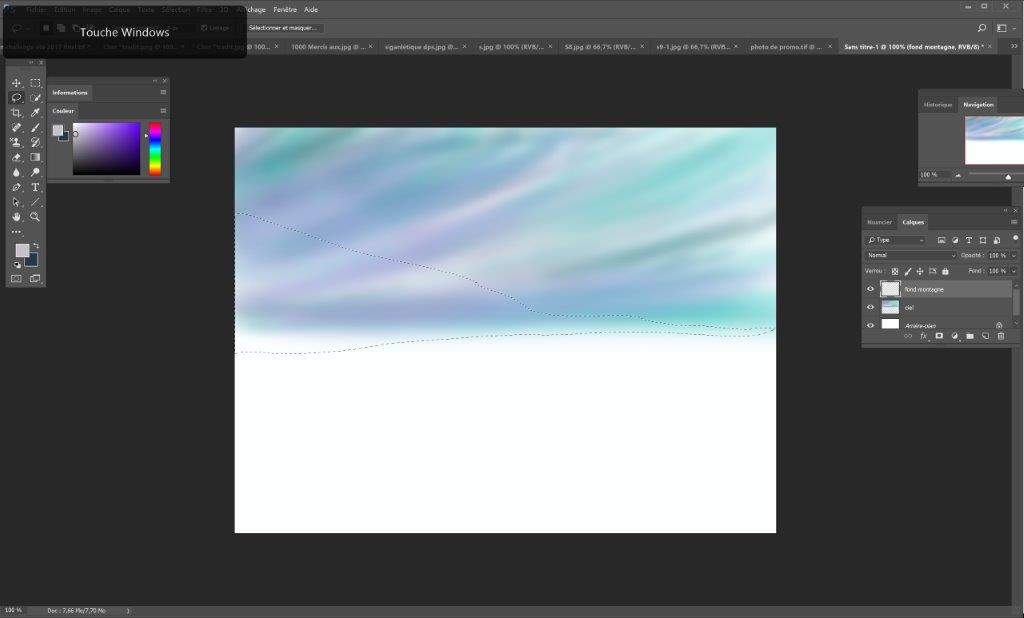Viewport: 1024px width, 618px height.
Task: Pick the Eyedropper tool
Action: 35,113
